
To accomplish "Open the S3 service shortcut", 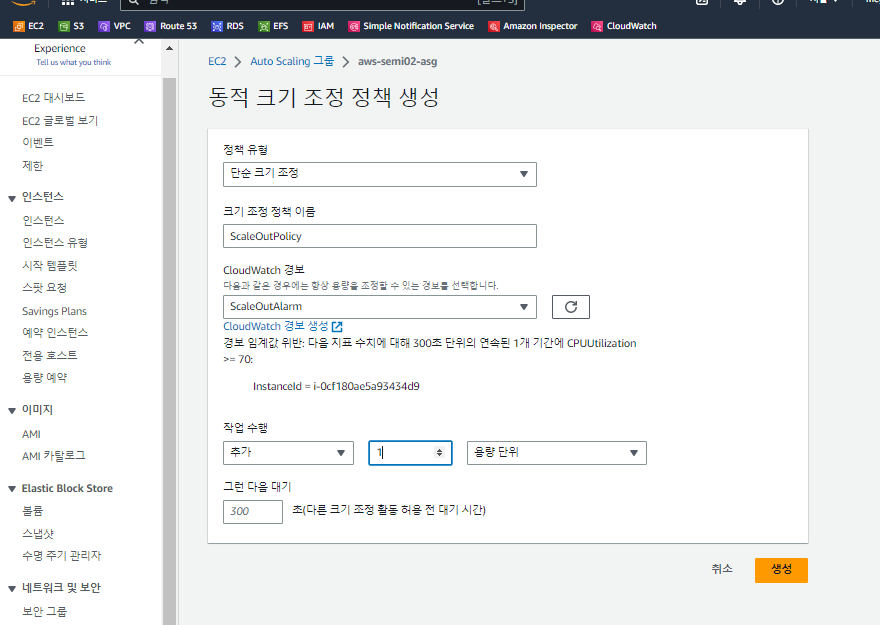I will [x=71, y=26].
